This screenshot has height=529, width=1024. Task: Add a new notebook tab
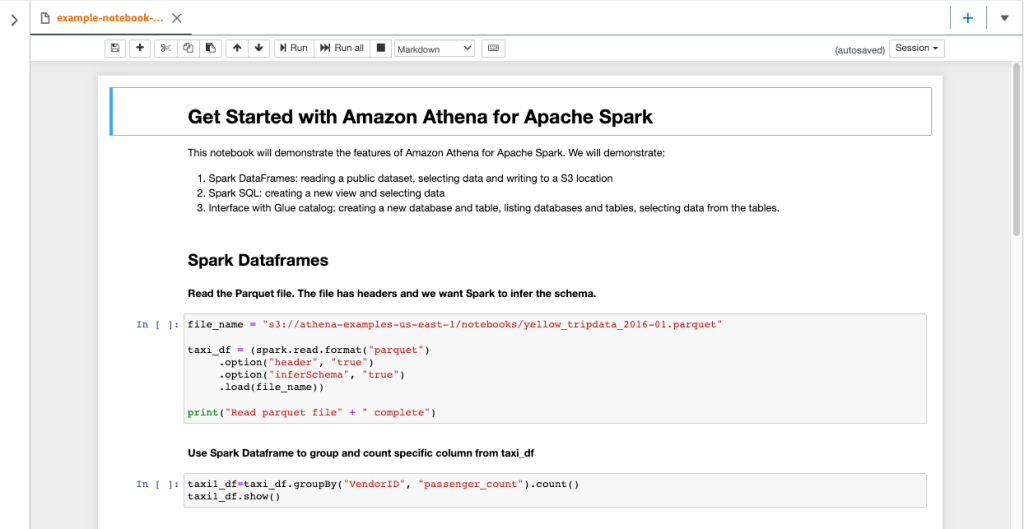(x=967, y=18)
